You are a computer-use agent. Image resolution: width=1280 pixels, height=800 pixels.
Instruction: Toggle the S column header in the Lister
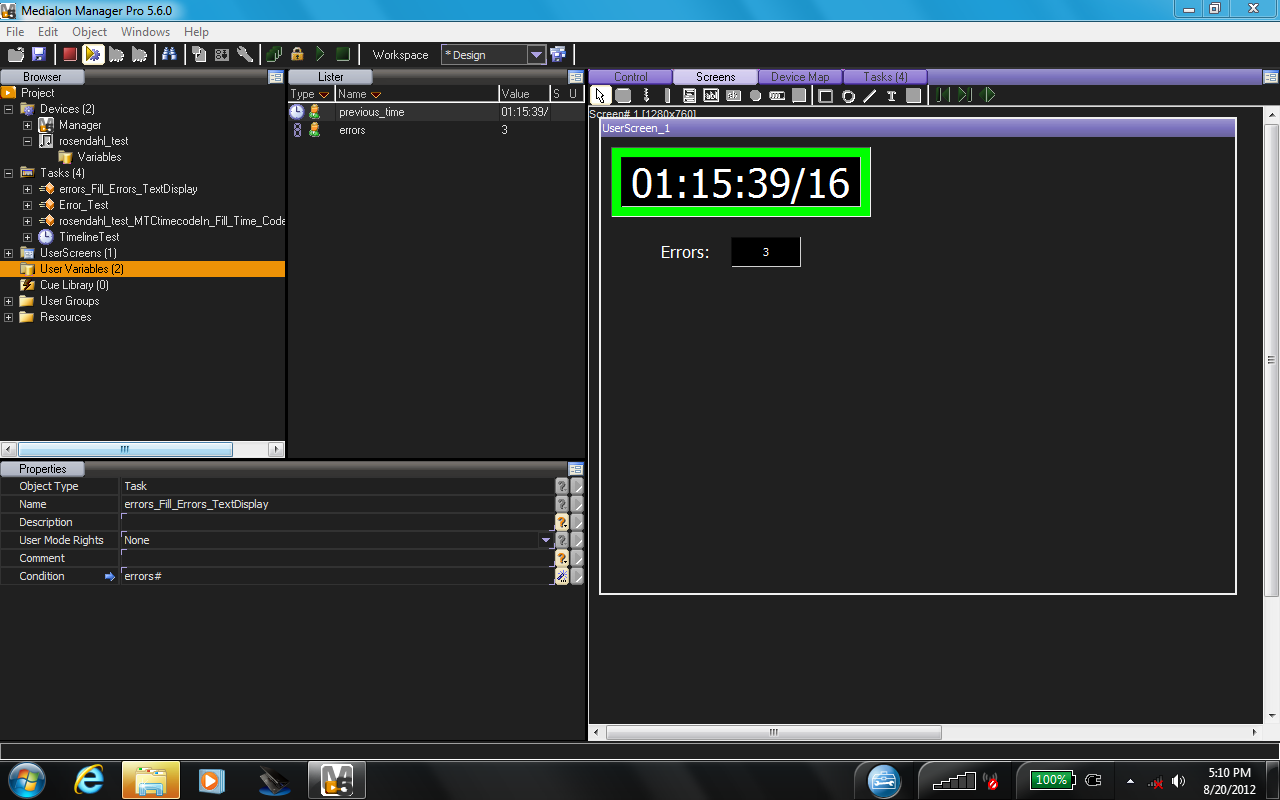click(557, 92)
